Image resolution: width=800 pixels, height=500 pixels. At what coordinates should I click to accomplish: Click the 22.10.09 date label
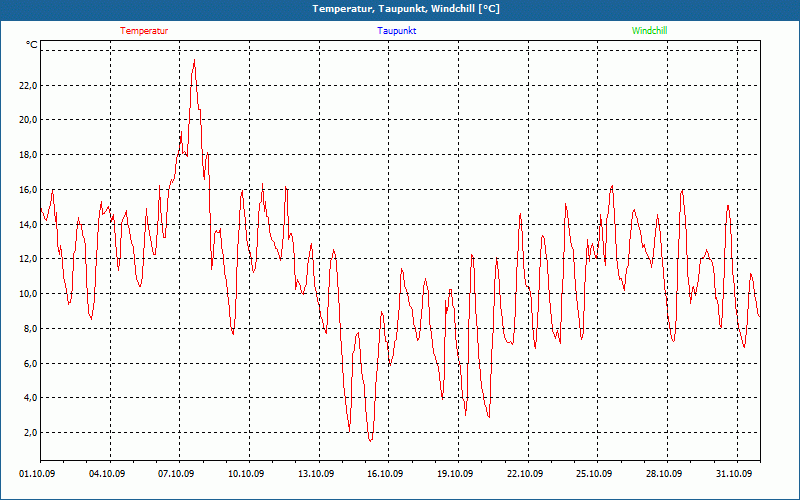tap(525, 474)
